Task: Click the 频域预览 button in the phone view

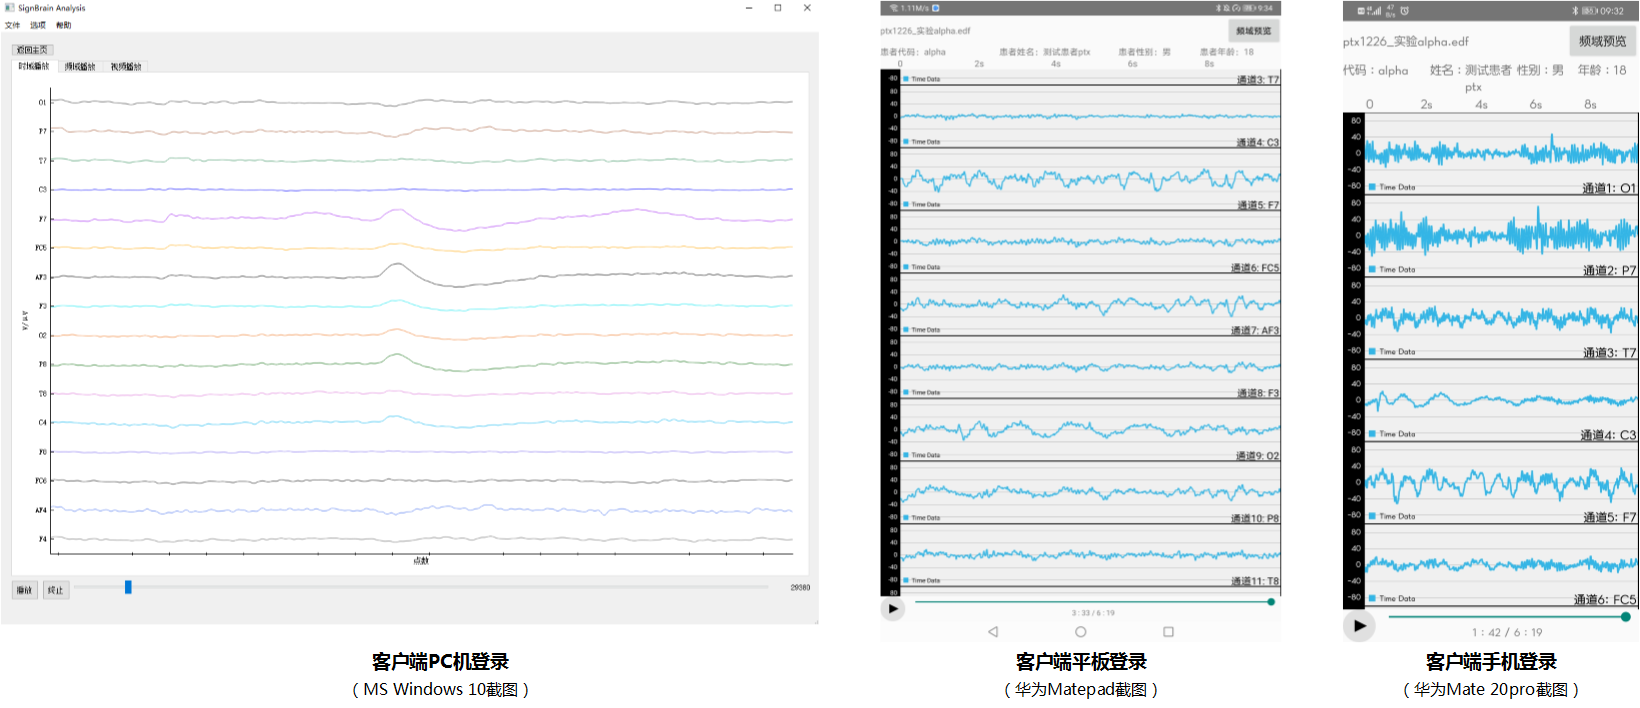Action: coord(1602,41)
